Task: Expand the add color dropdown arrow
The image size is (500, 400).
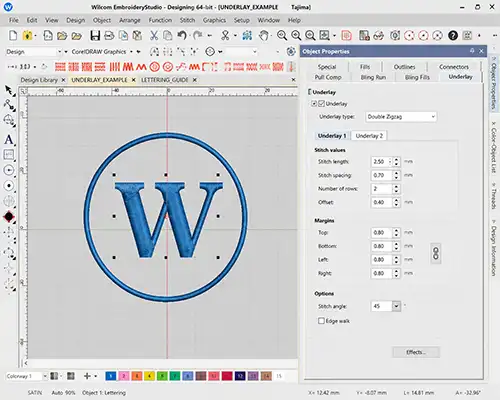Action: pos(96,376)
